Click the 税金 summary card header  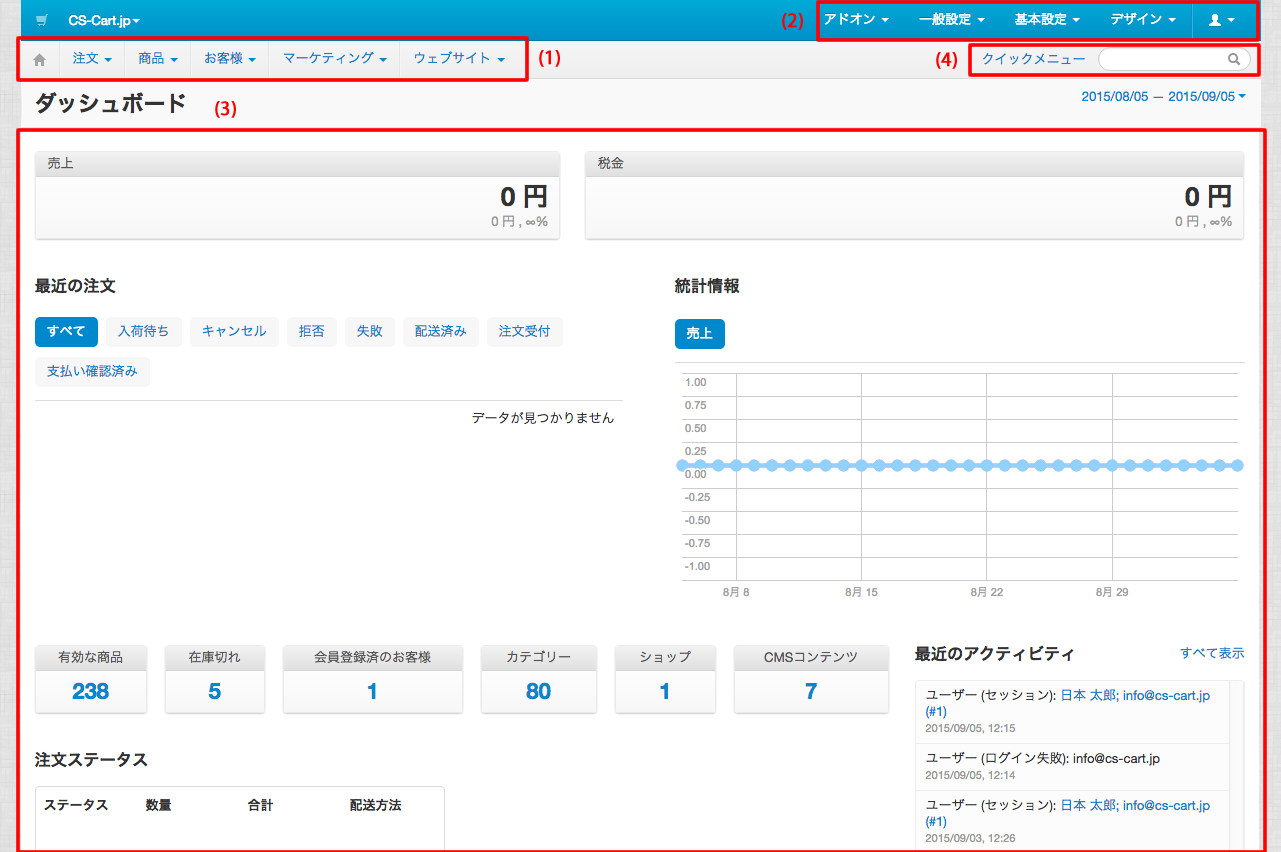coord(914,163)
